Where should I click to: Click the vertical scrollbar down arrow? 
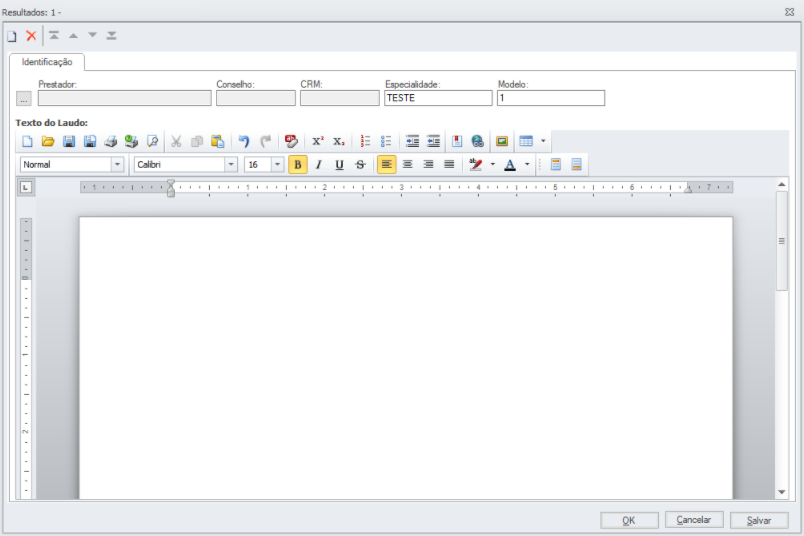781,492
